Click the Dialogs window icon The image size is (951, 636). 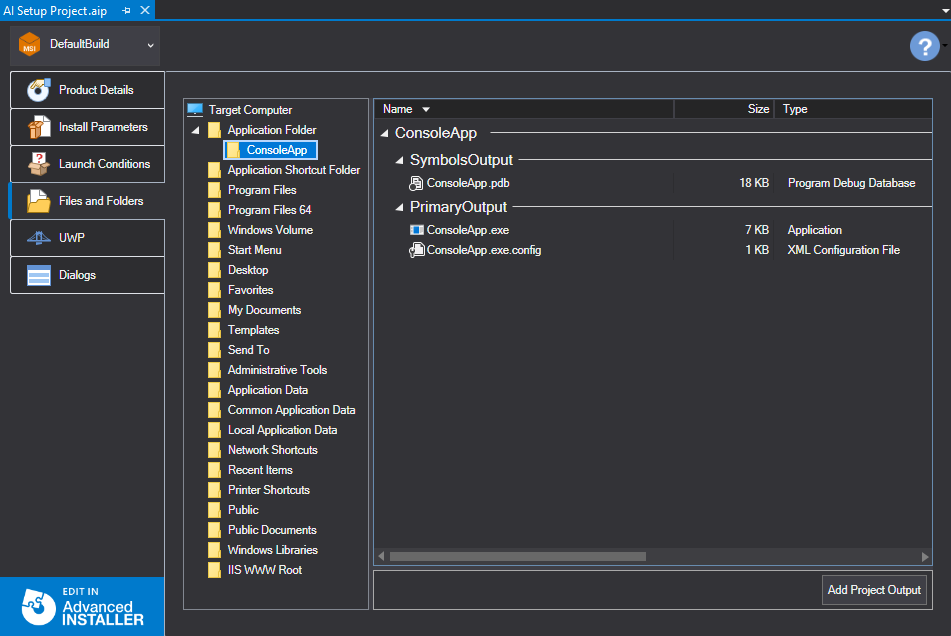coord(39,275)
